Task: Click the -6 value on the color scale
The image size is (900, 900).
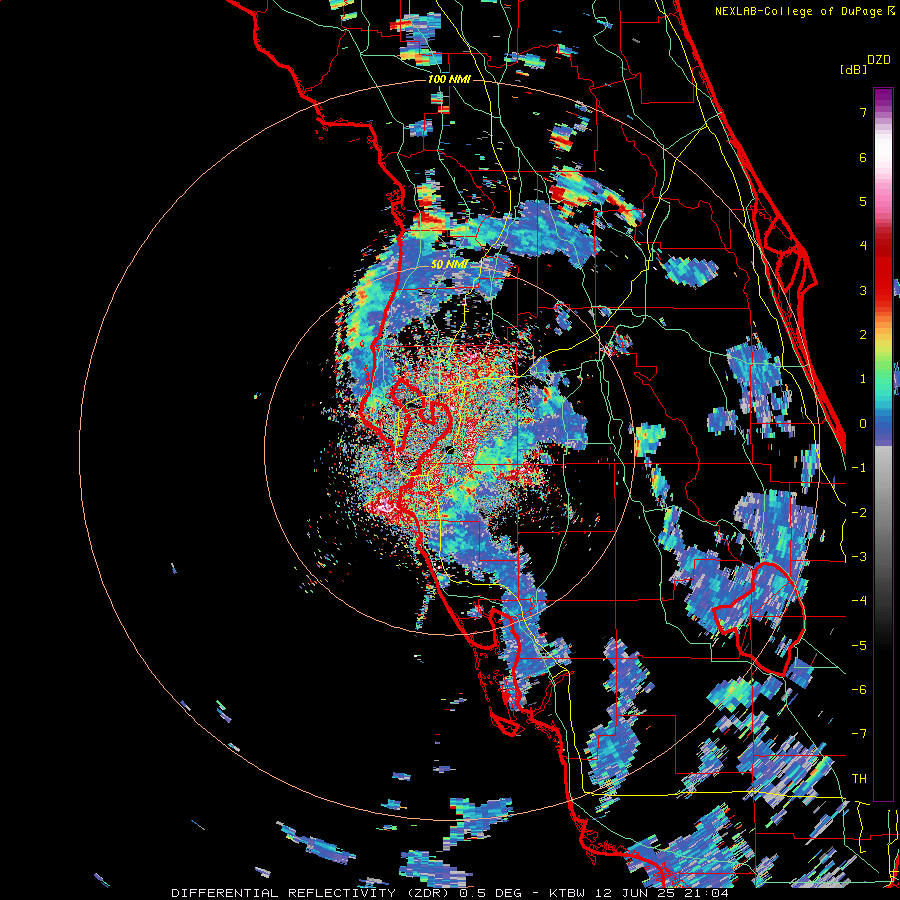Action: click(x=859, y=690)
